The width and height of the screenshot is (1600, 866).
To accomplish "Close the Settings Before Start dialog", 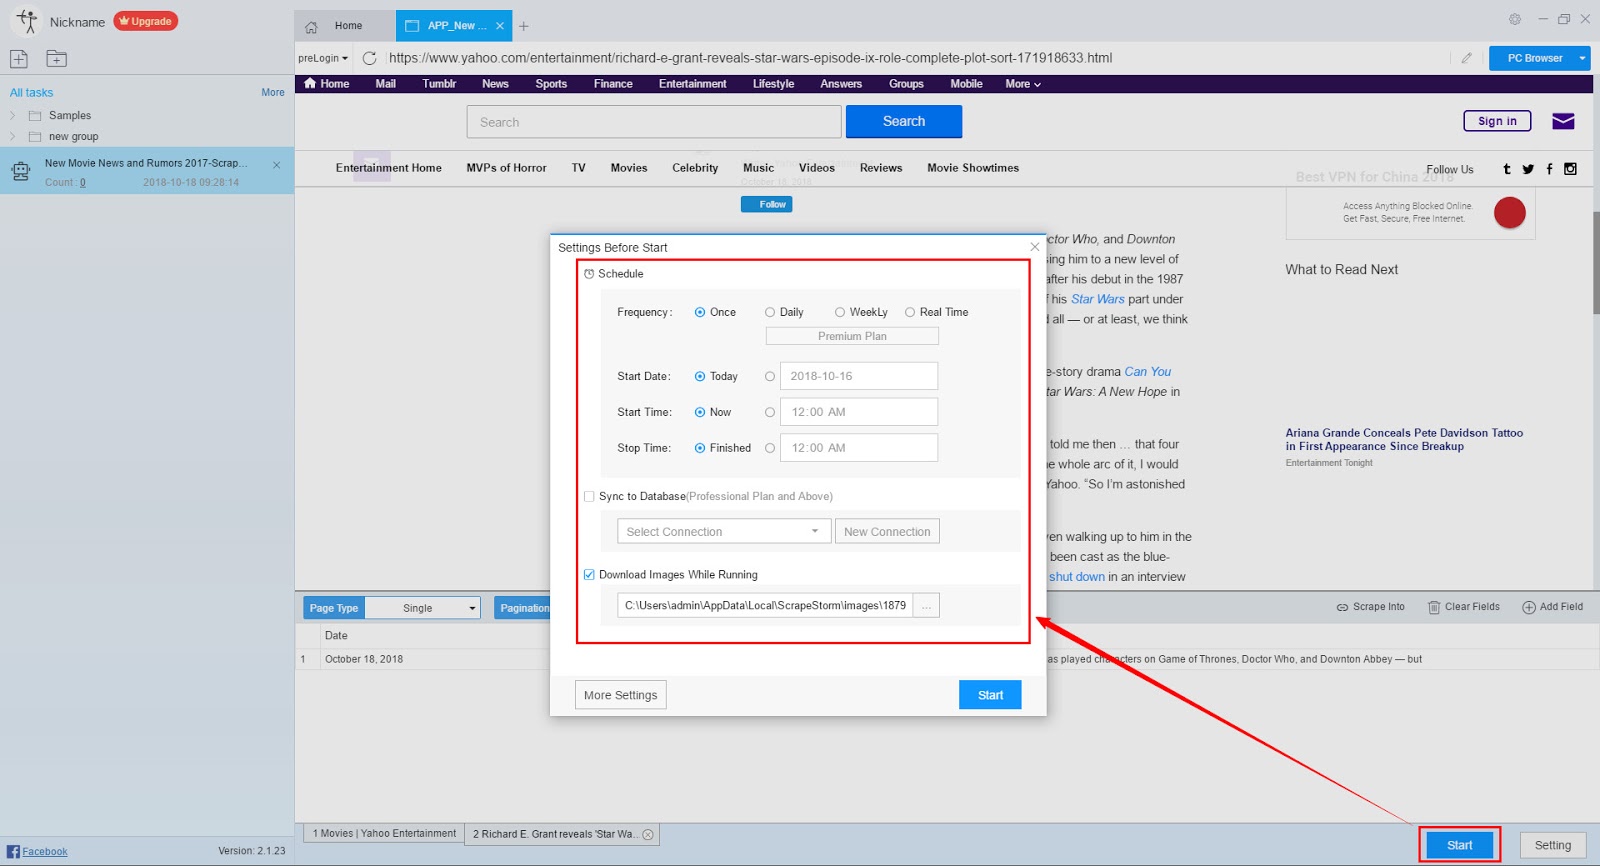I will tap(1035, 246).
